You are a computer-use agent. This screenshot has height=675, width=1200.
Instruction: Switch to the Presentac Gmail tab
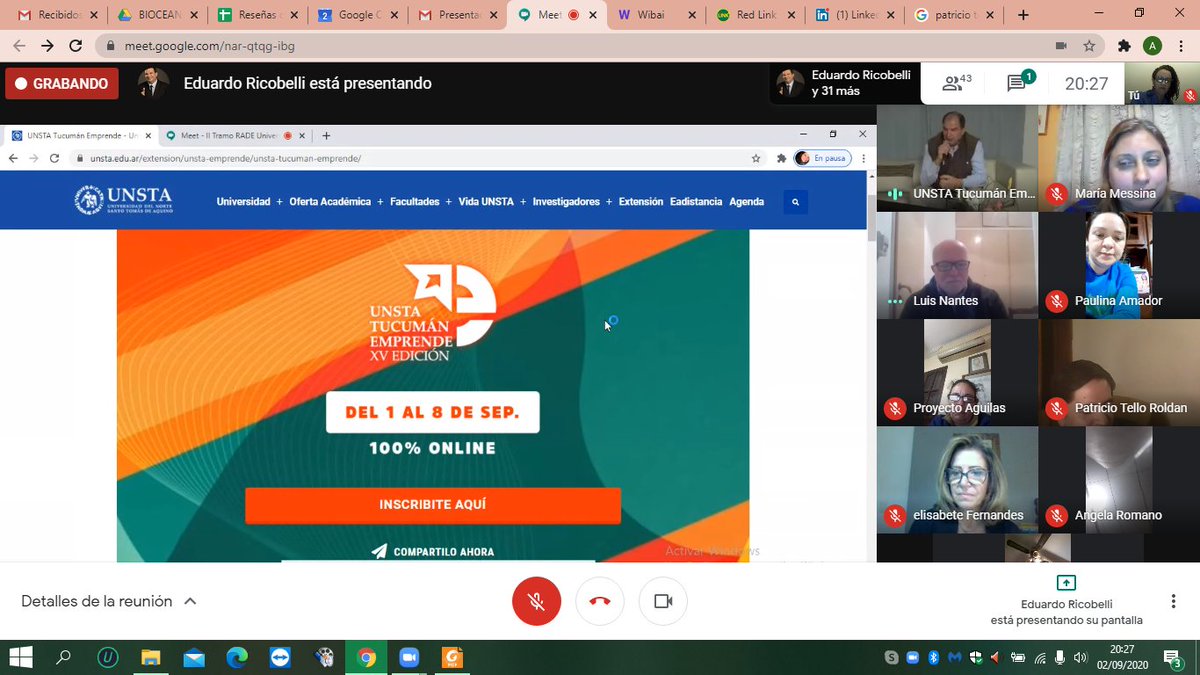(456, 15)
